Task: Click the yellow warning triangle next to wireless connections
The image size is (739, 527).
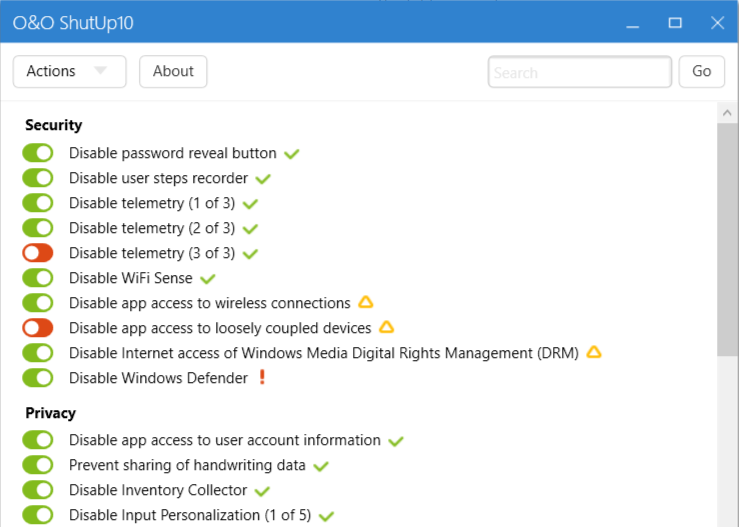Action: point(366,302)
